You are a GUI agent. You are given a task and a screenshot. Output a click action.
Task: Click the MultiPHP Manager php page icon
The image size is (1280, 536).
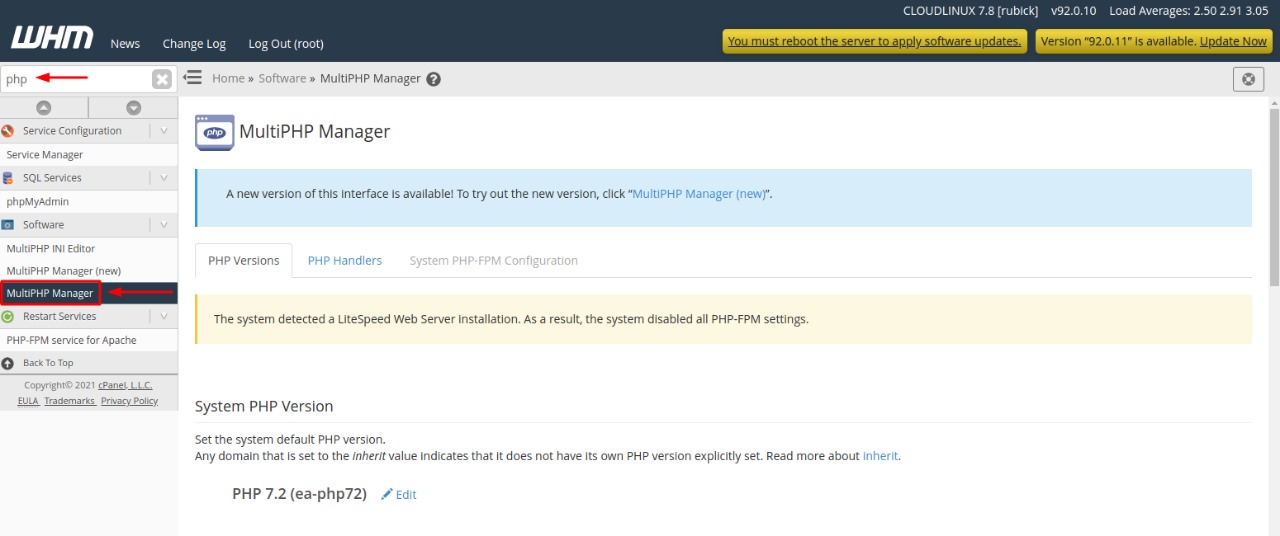214,132
